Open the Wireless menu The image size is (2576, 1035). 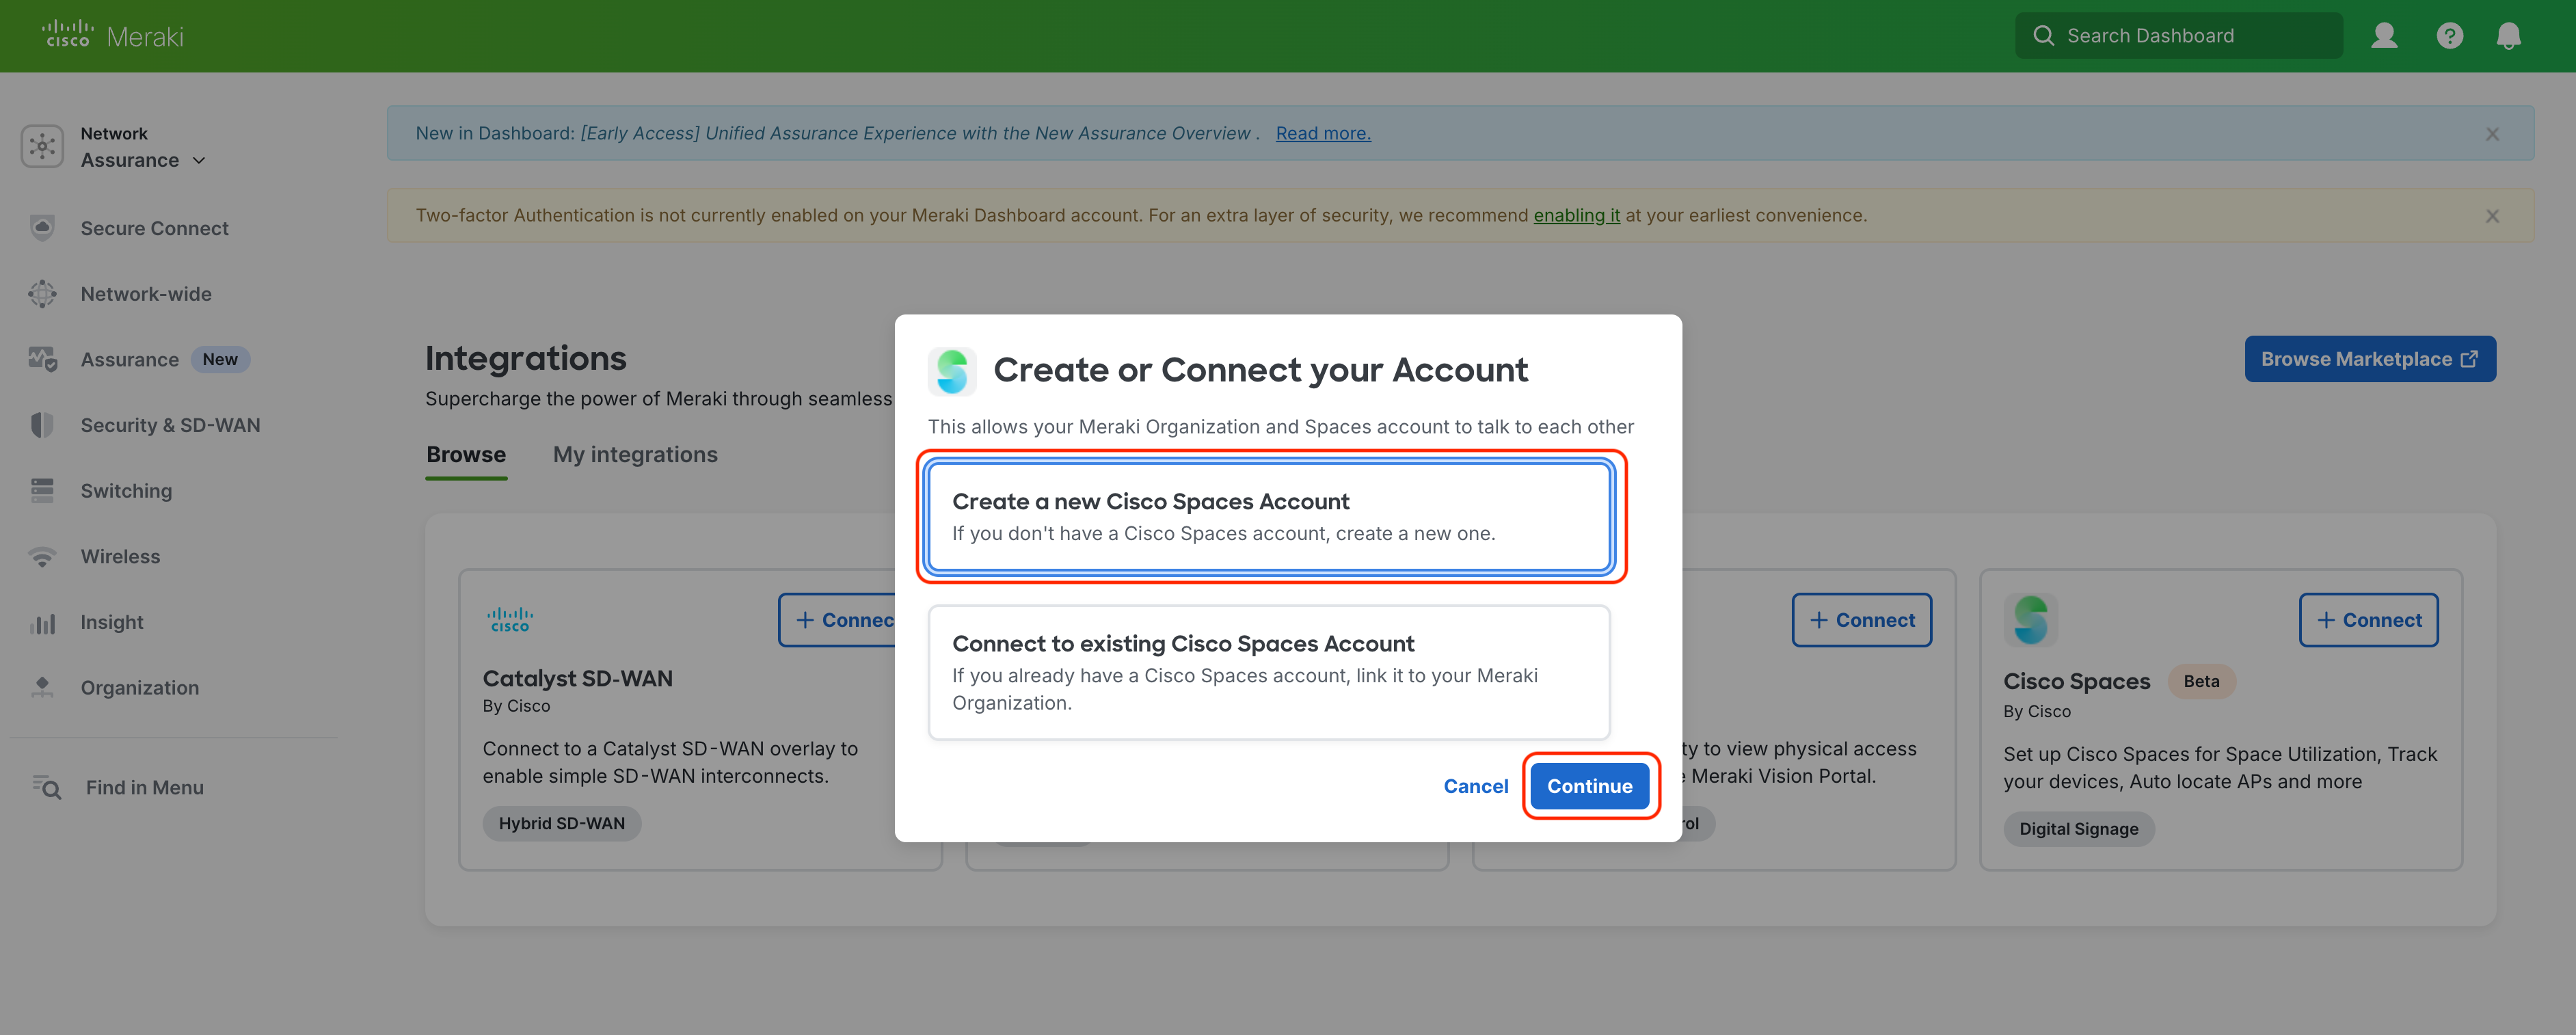120,556
